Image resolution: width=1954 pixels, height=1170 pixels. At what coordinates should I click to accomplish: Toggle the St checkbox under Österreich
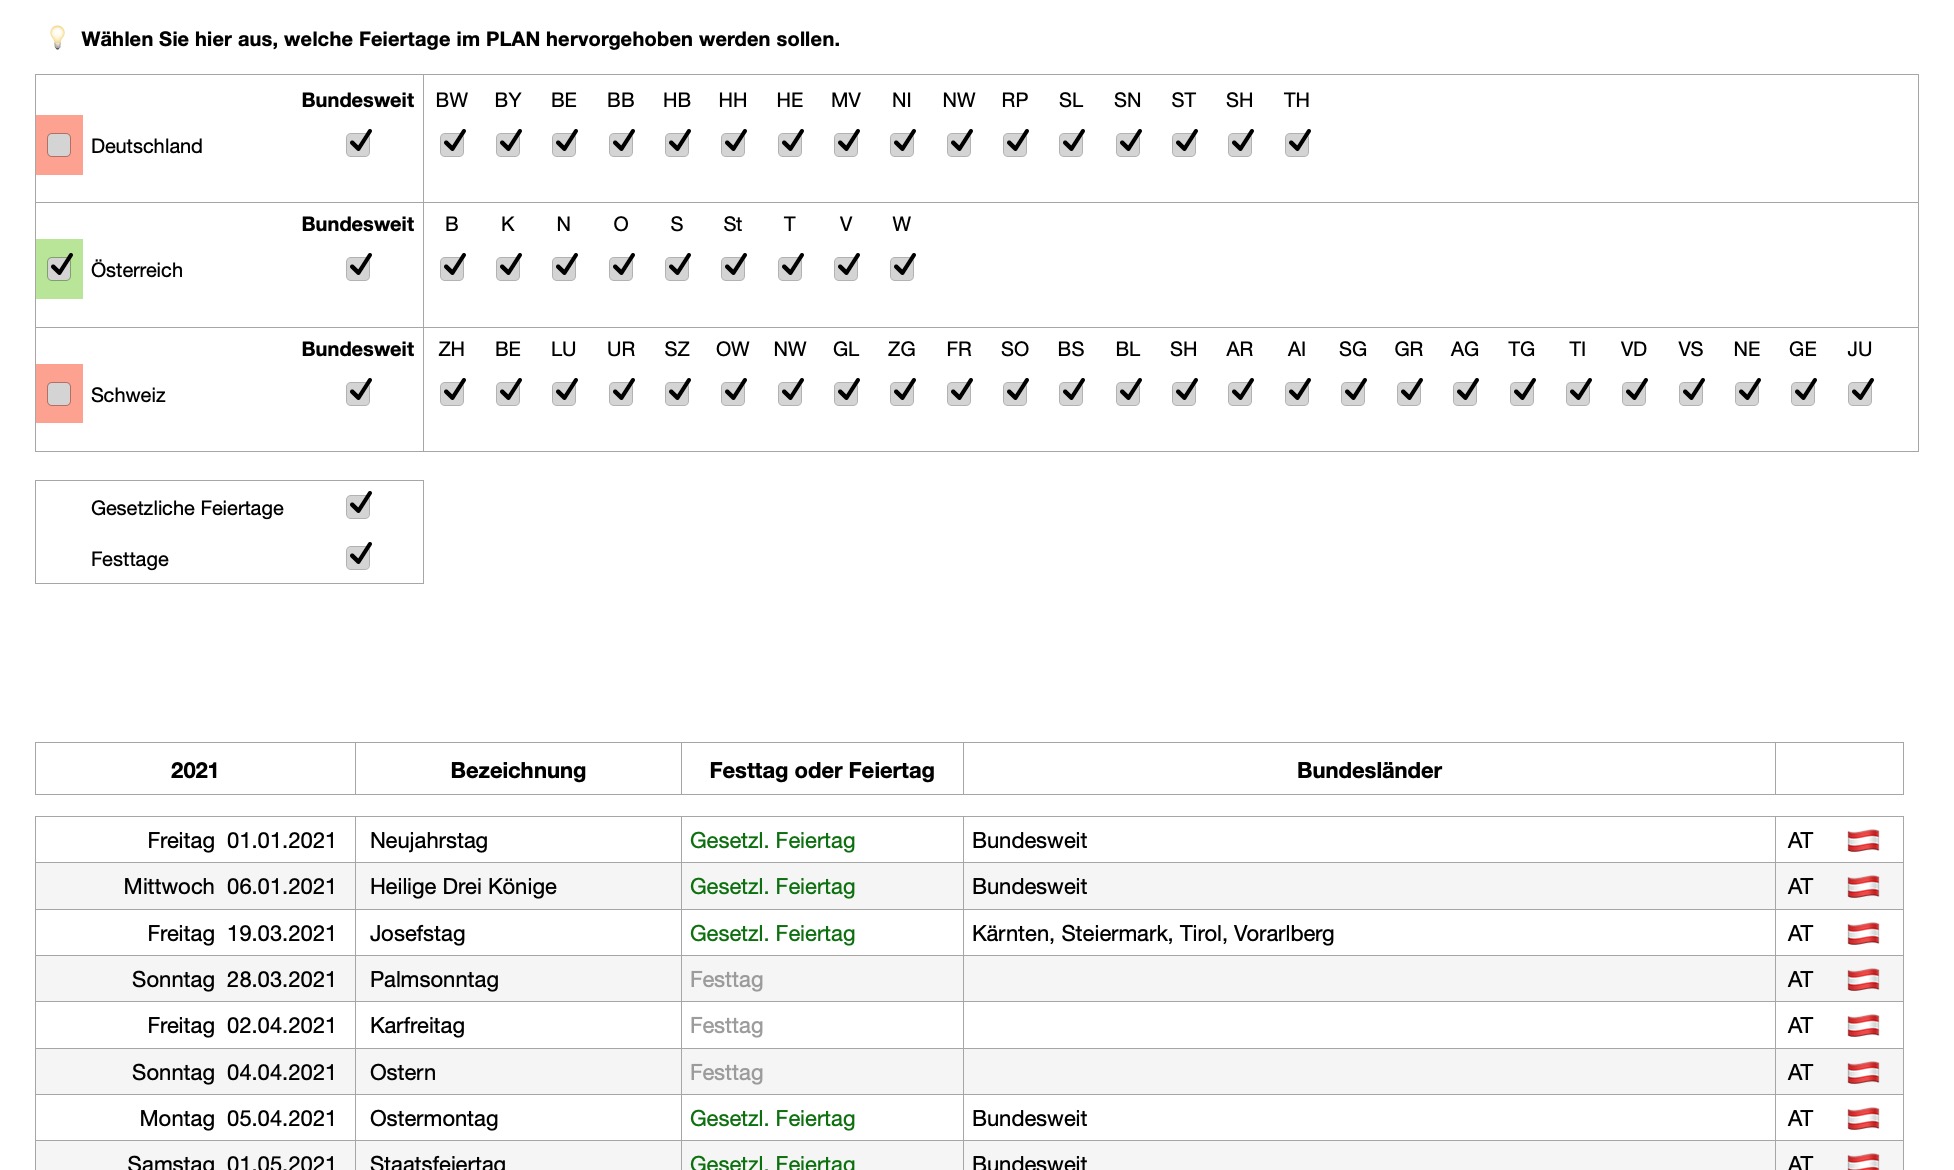tap(733, 269)
